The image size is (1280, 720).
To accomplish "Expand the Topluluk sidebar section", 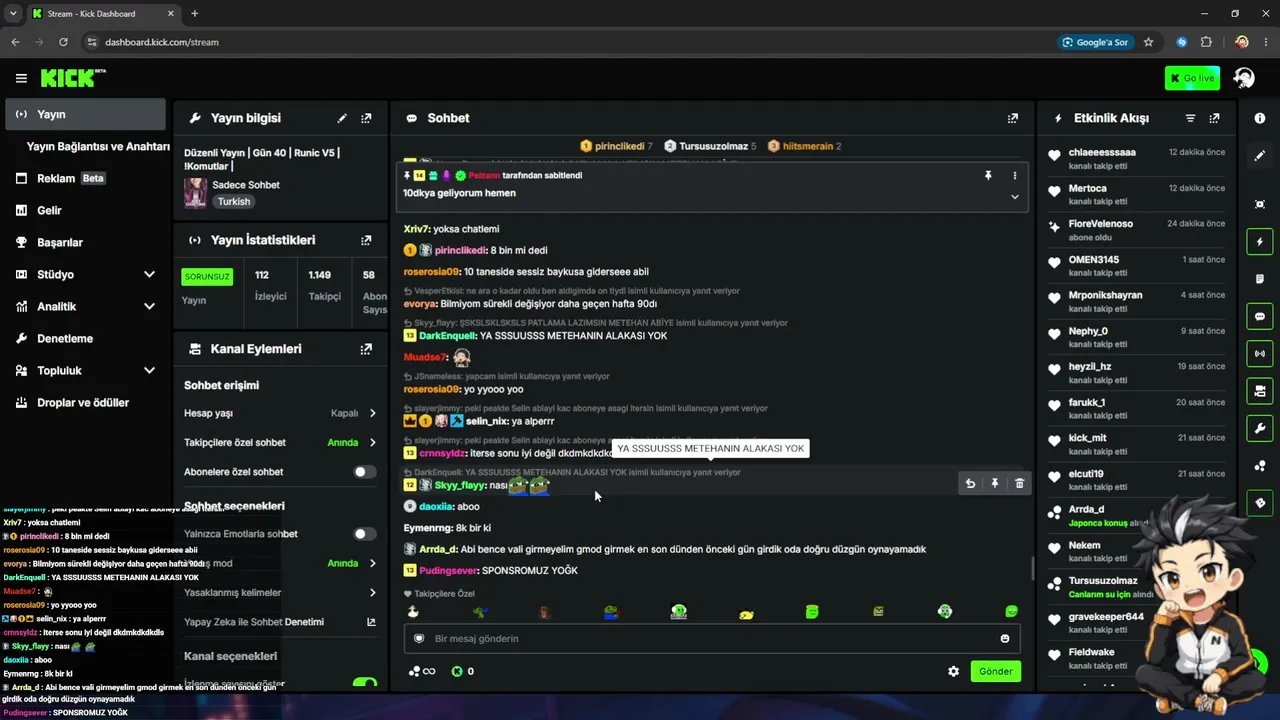I will click(x=149, y=370).
